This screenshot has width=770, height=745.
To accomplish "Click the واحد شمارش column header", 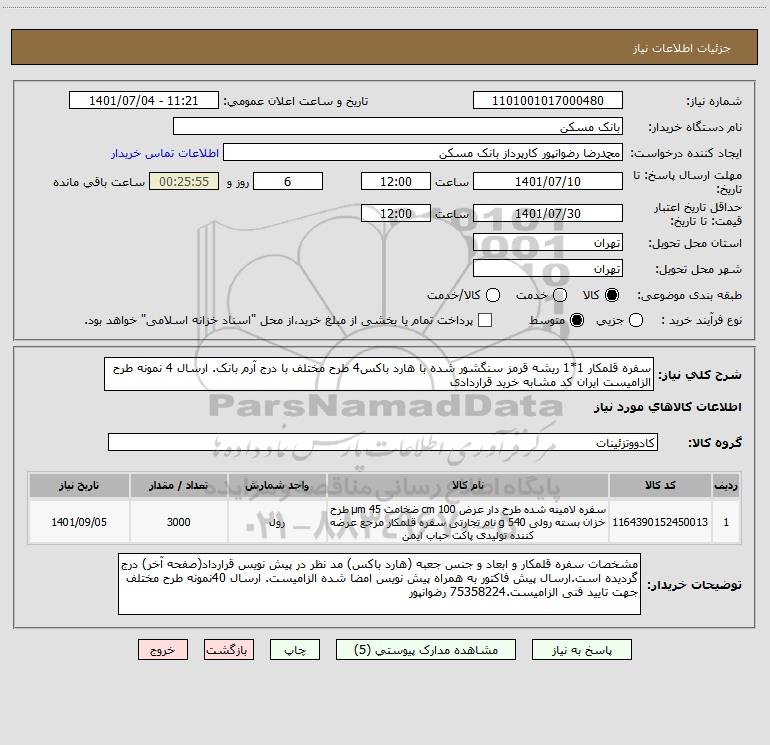I will 277,485.
